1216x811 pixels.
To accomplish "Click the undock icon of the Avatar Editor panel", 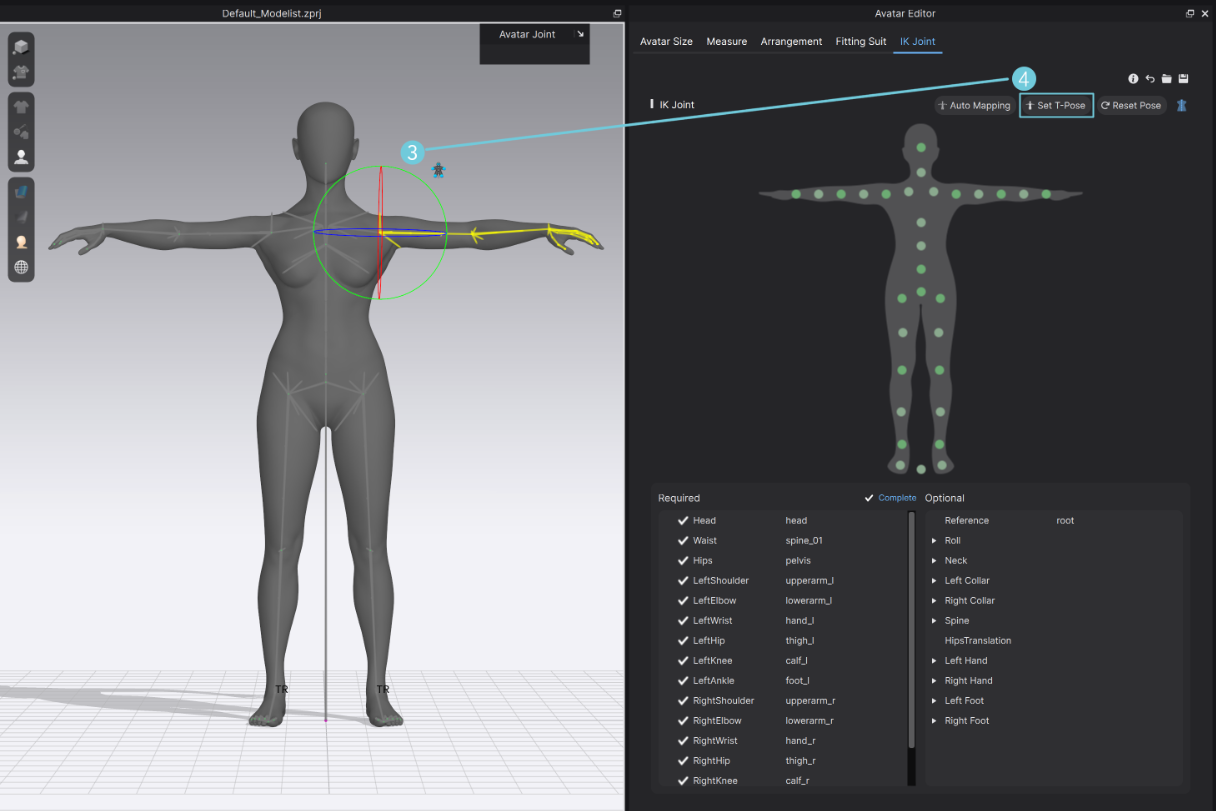I will (x=1190, y=13).
